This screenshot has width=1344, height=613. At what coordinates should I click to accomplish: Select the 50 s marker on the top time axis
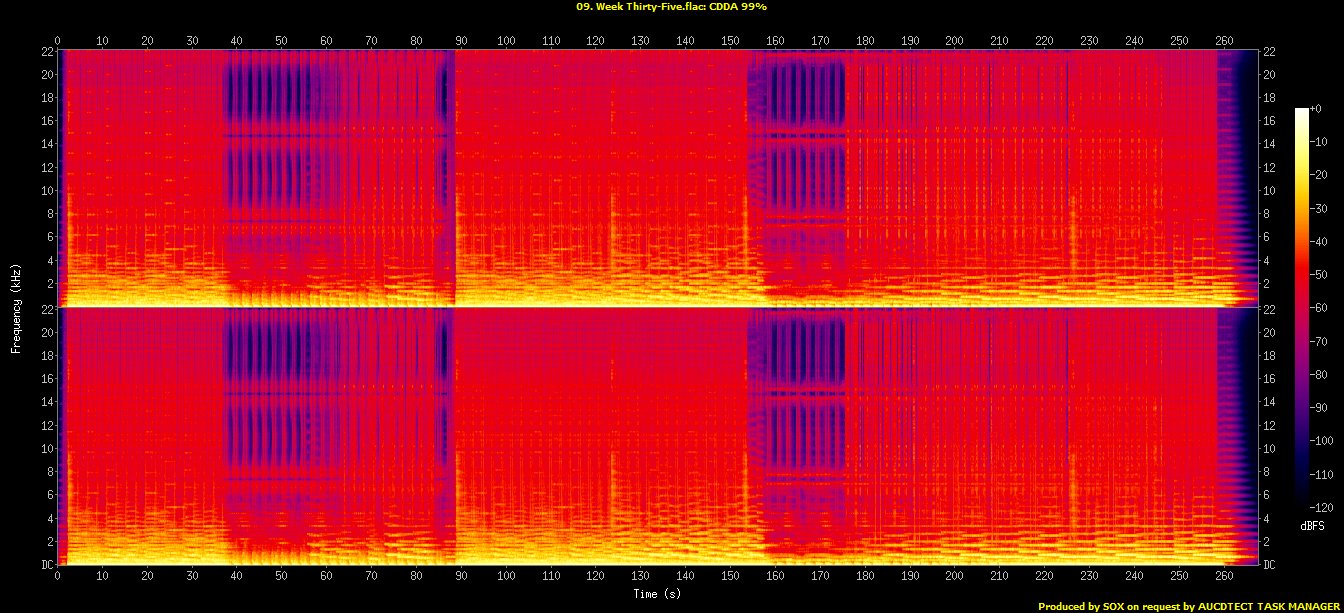pos(282,41)
